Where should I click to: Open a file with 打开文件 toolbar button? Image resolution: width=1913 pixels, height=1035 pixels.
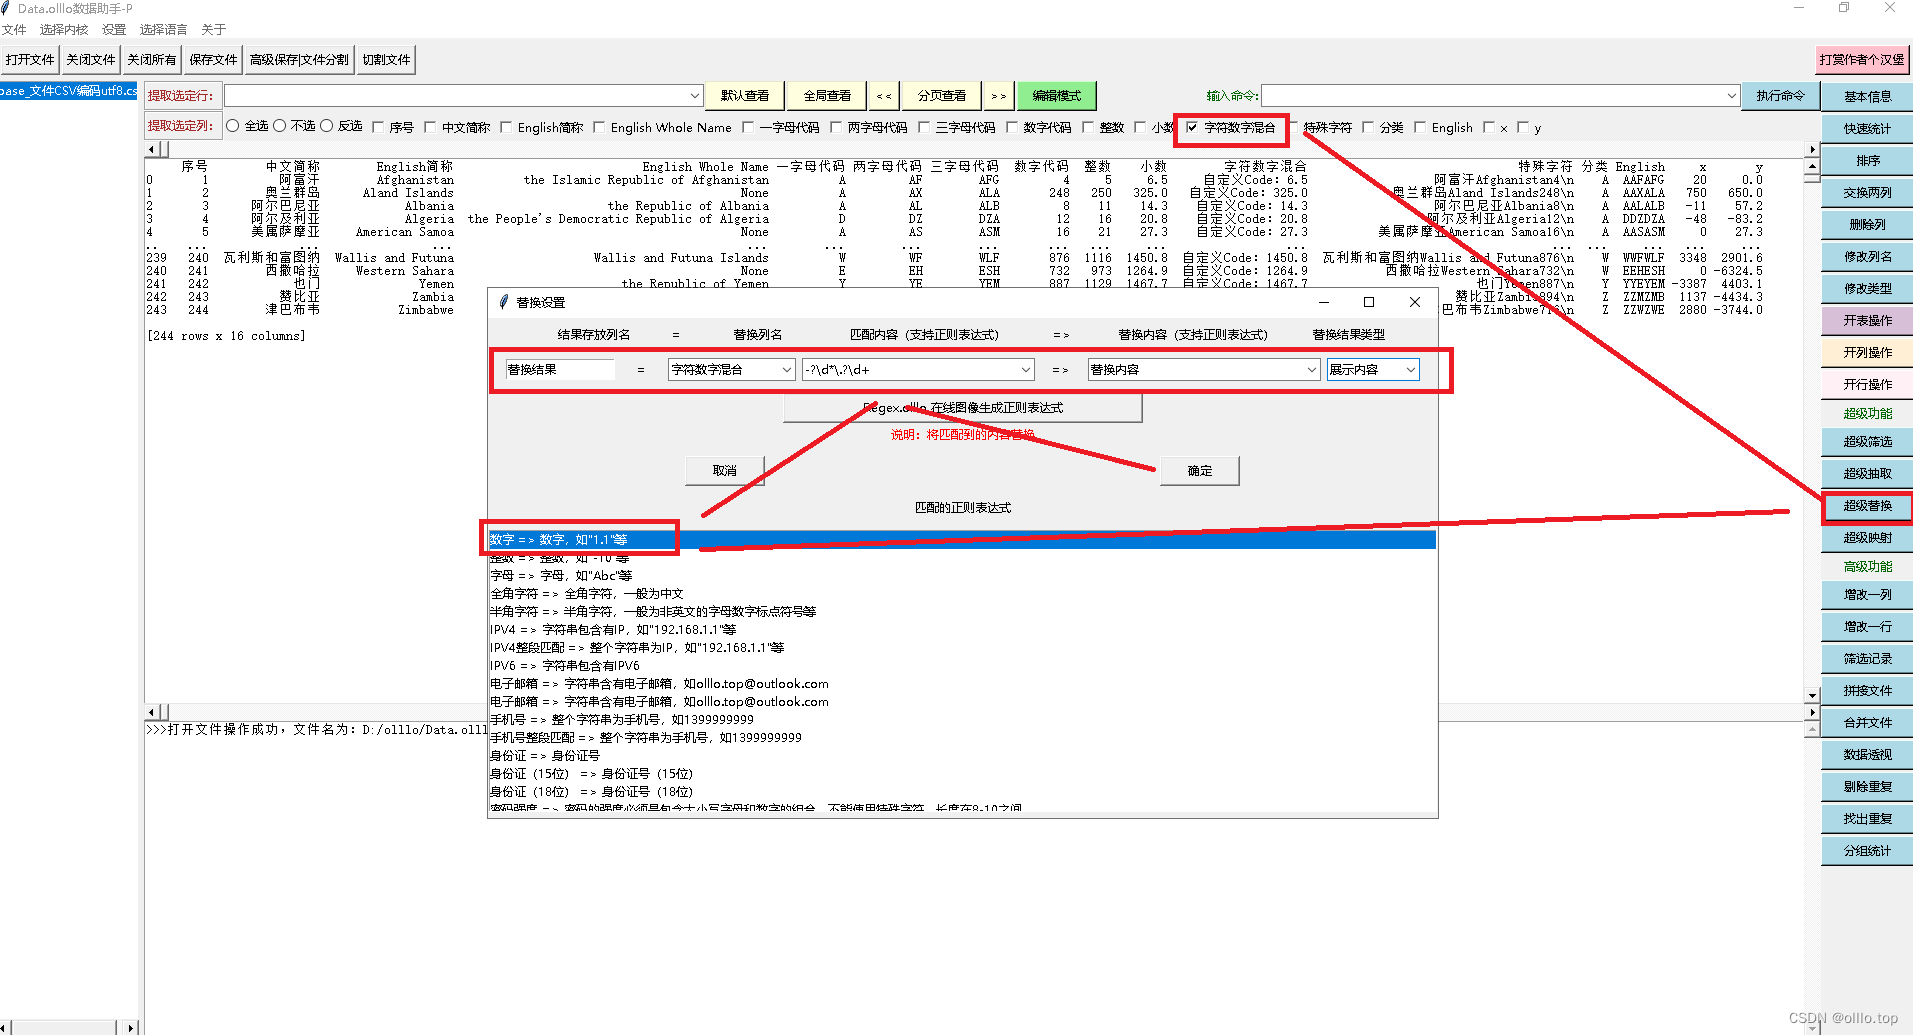pos(29,59)
